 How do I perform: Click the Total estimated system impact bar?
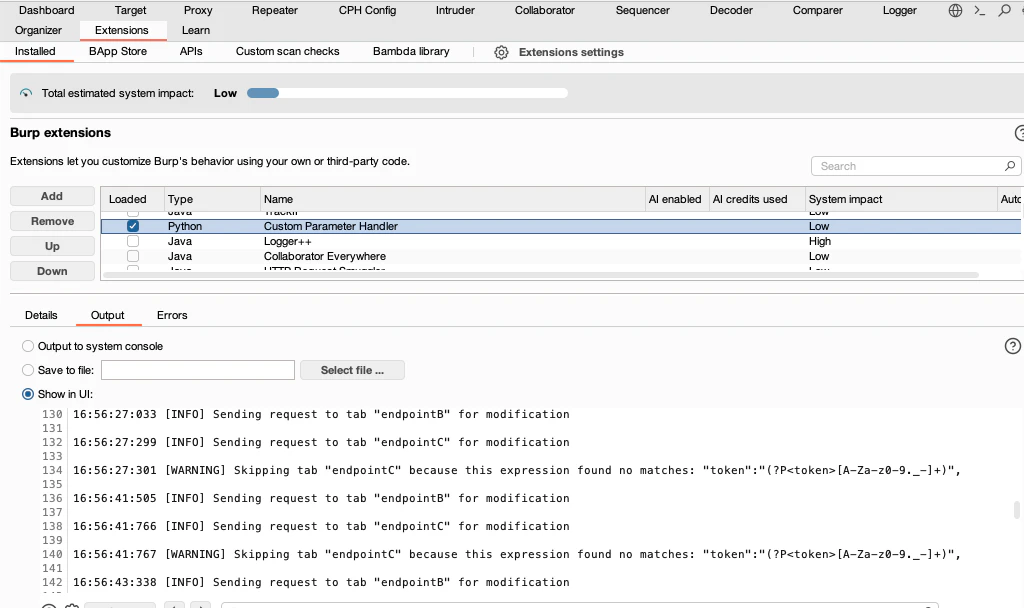[x=407, y=93]
